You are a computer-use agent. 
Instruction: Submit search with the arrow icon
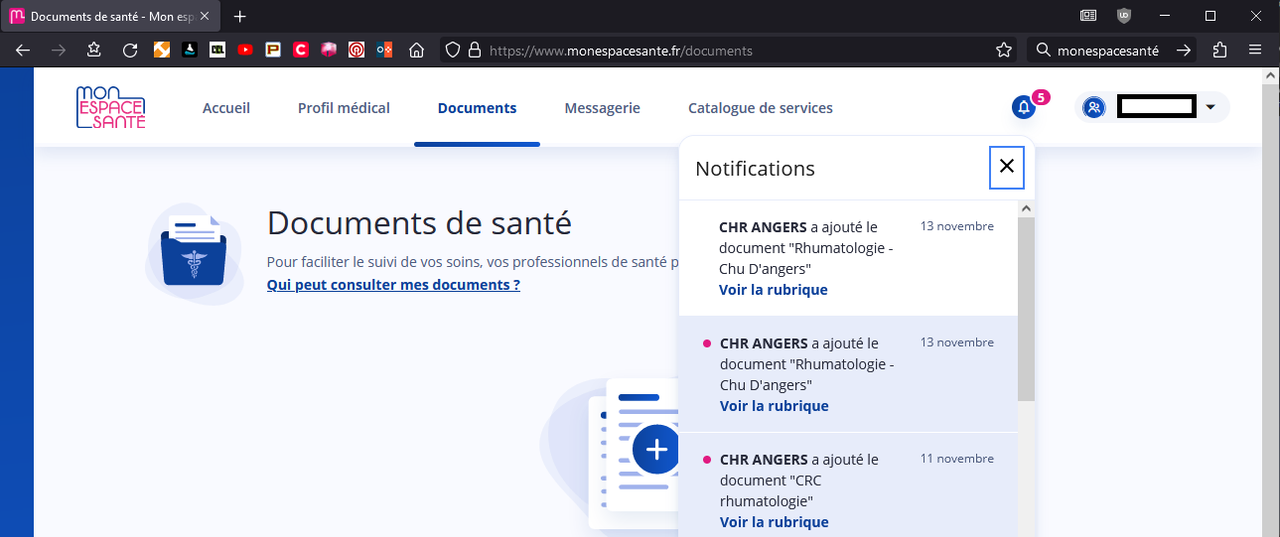pyautogui.click(x=1183, y=50)
